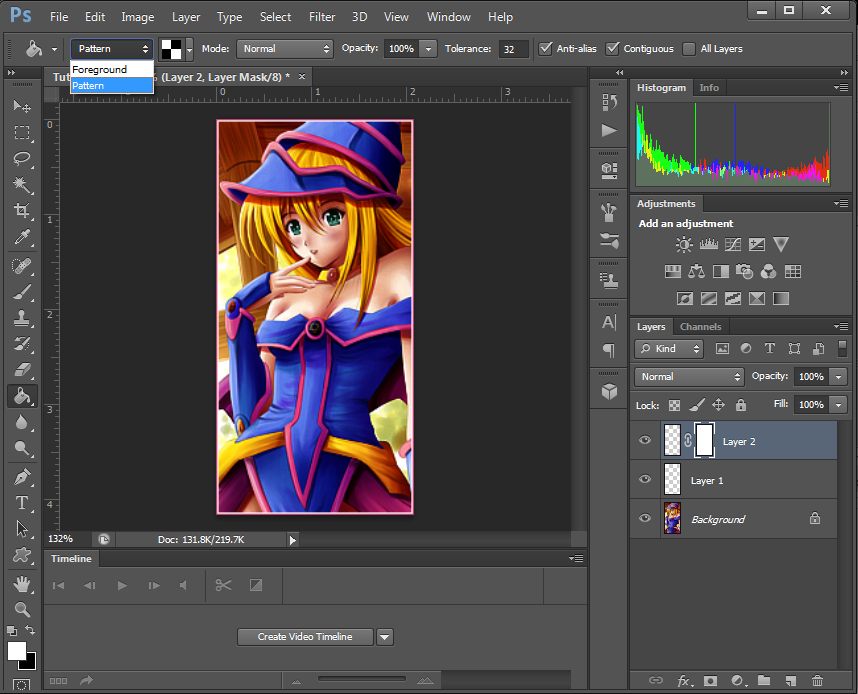Delete layer with trash icon
The image size is (858, 694).
point(817,681)
